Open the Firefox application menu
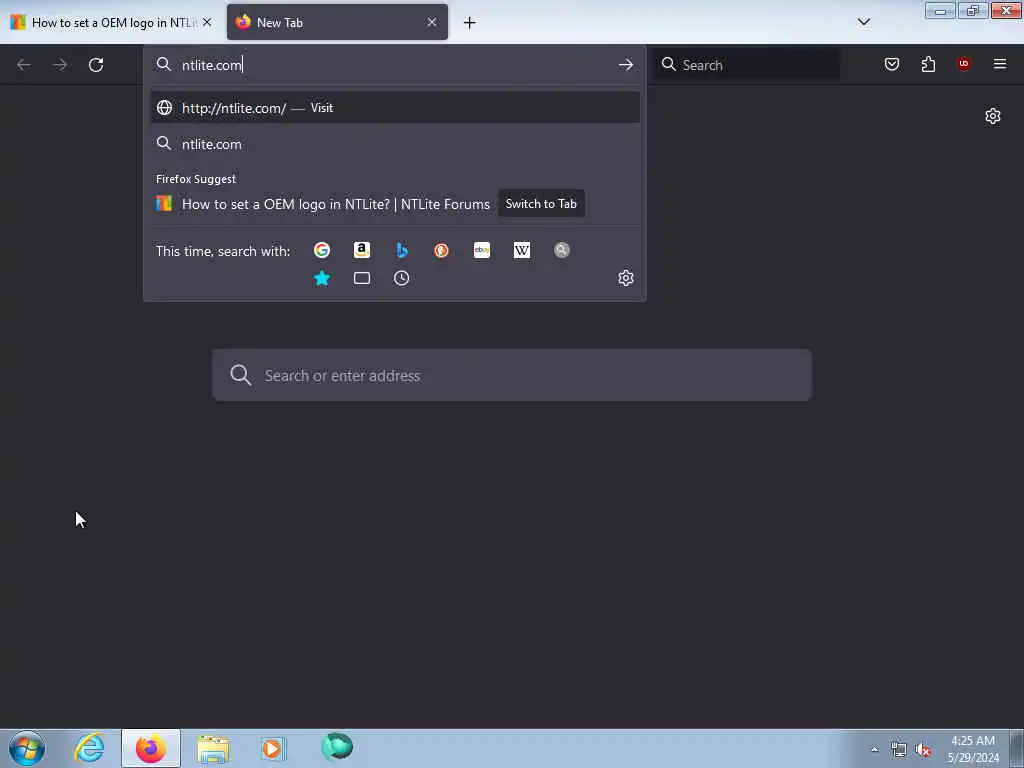 pos(1000,64)
